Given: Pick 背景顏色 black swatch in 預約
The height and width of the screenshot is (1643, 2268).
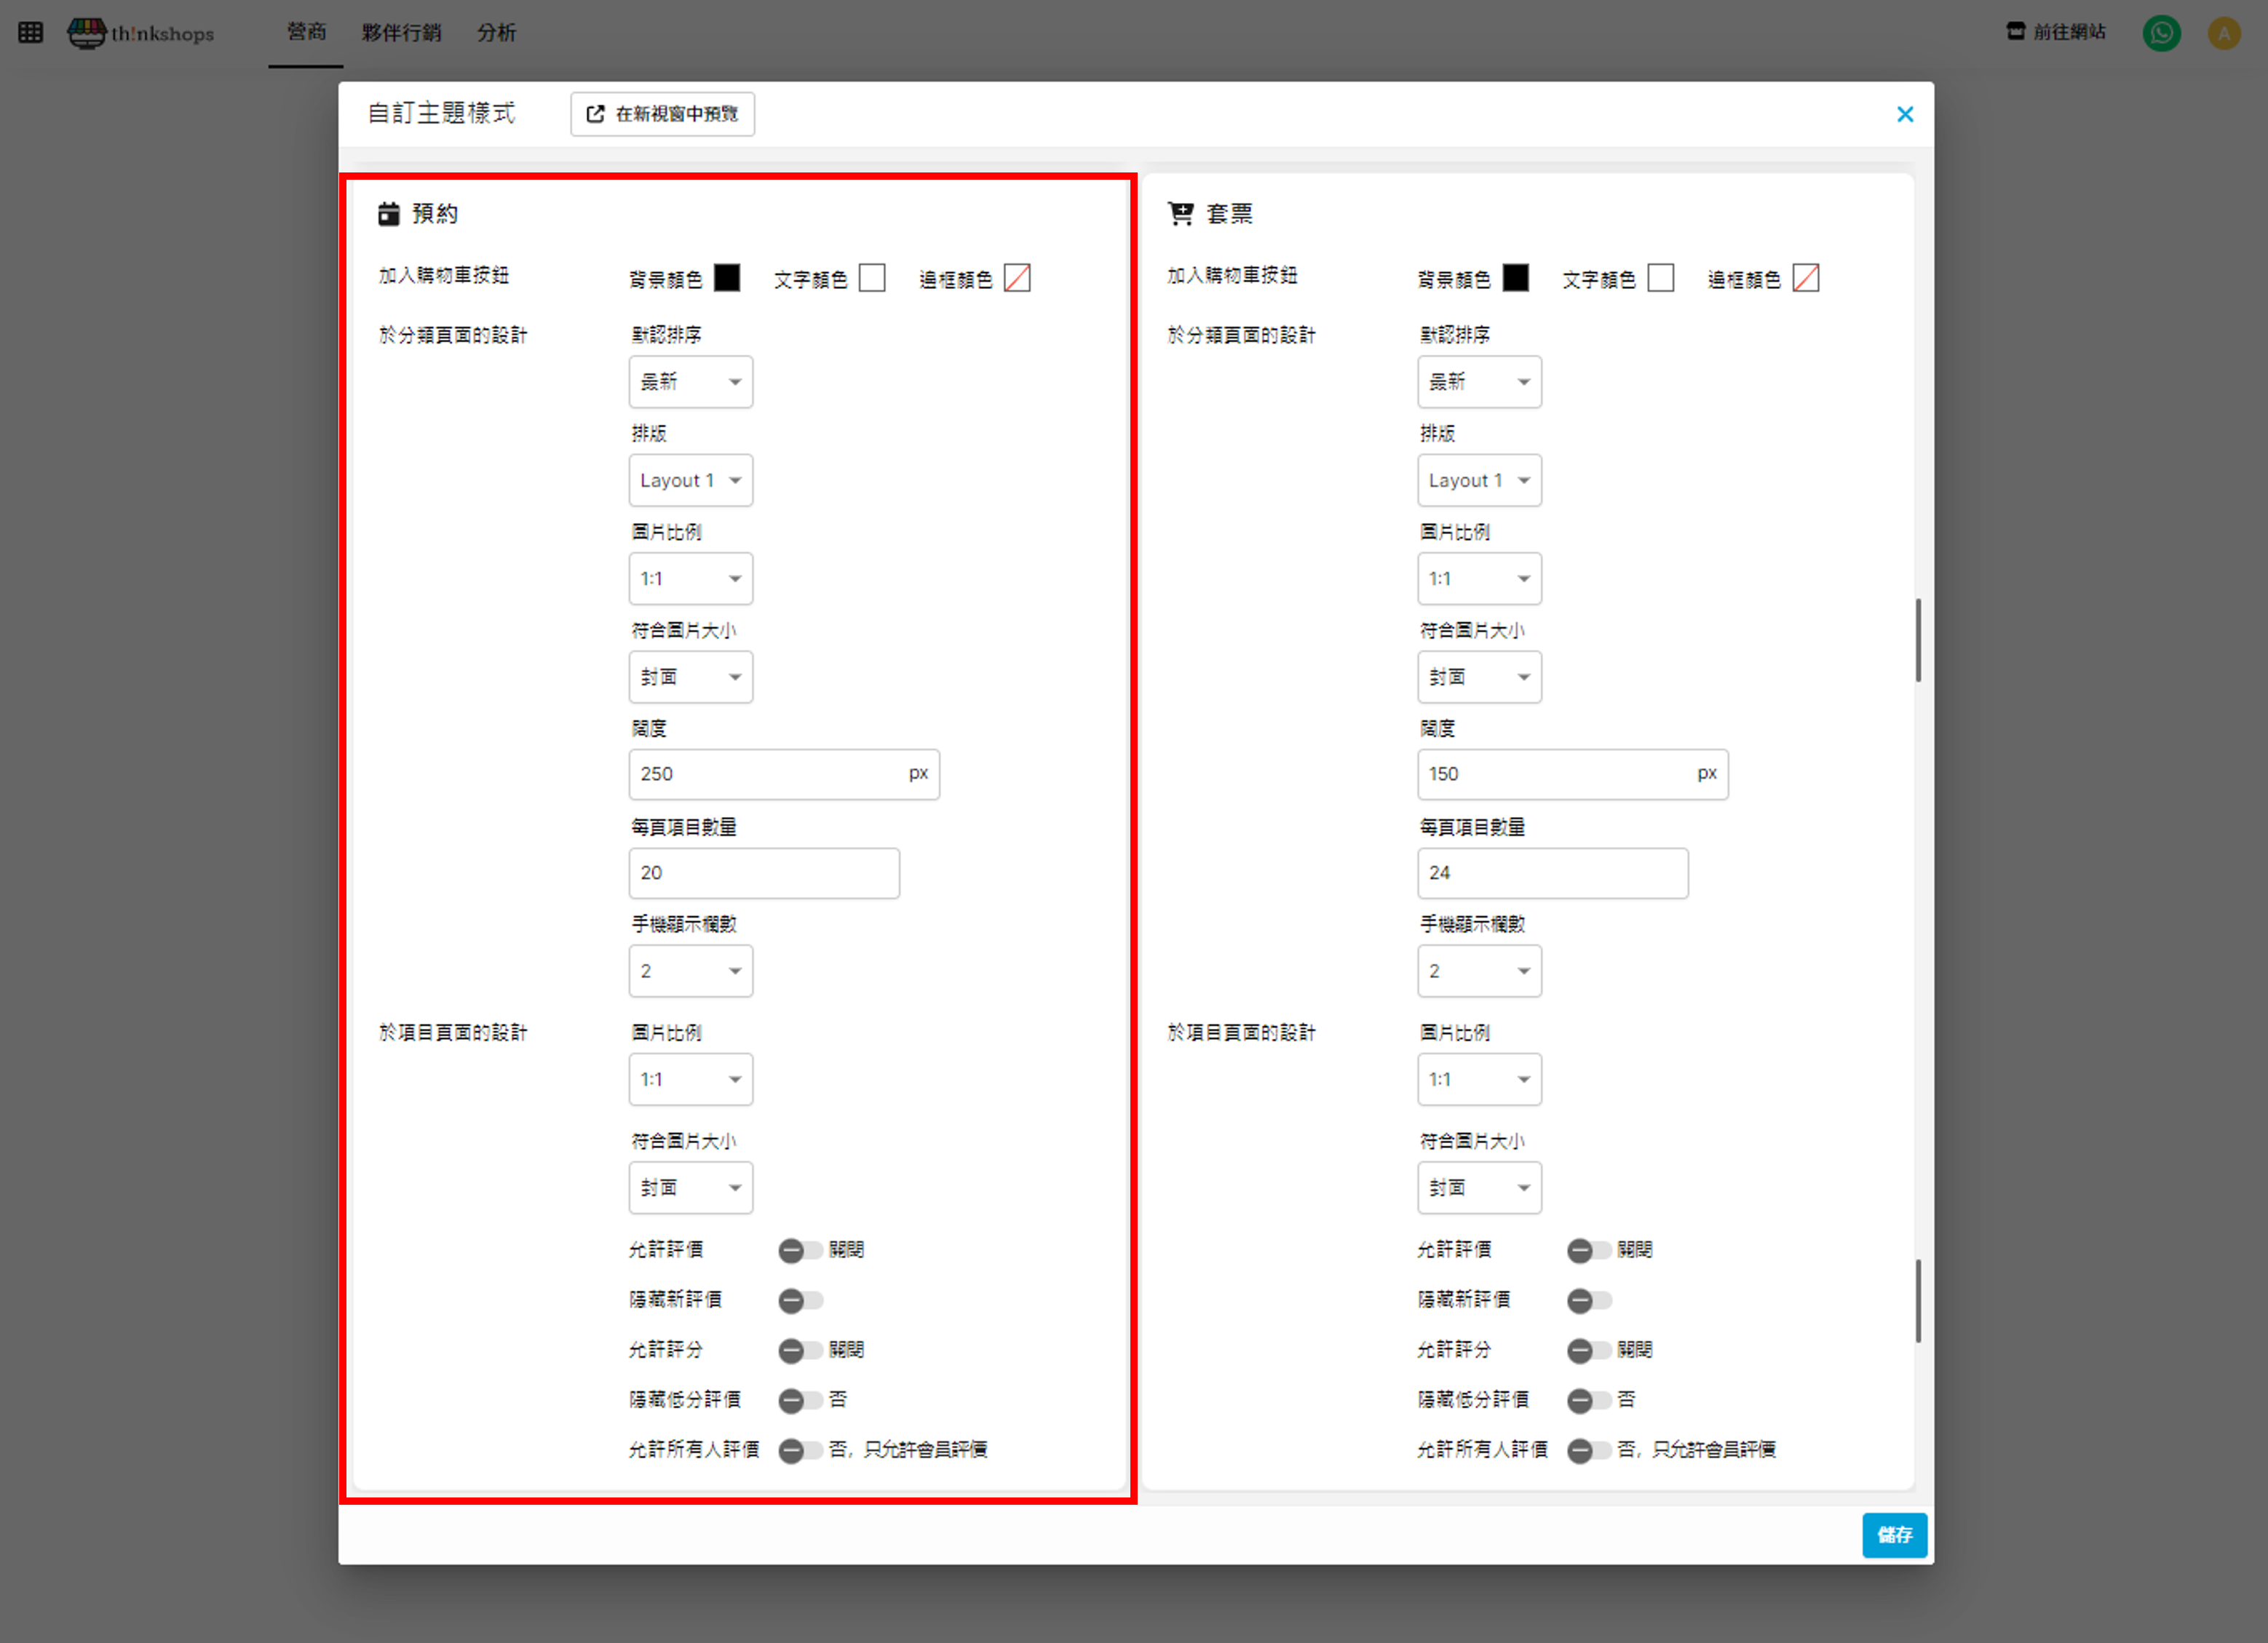Looking at the screenshot, I should click(727, 278).
